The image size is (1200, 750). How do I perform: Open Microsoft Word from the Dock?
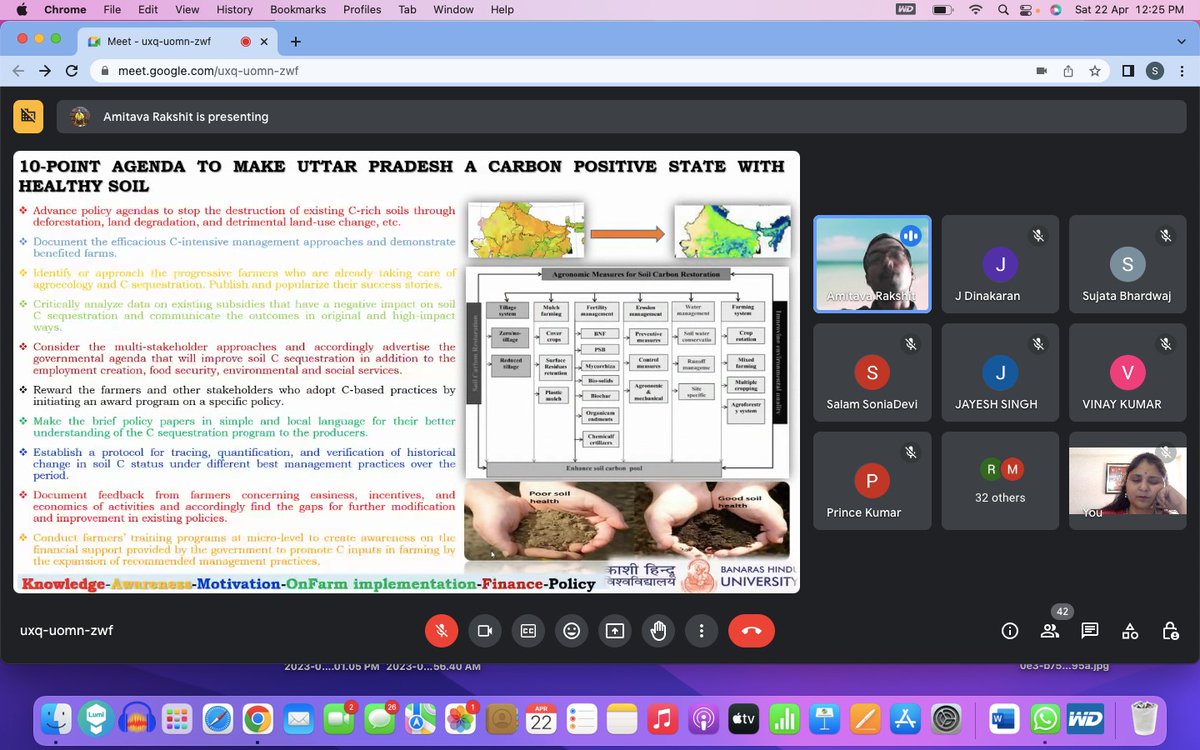click(1002, 718)
